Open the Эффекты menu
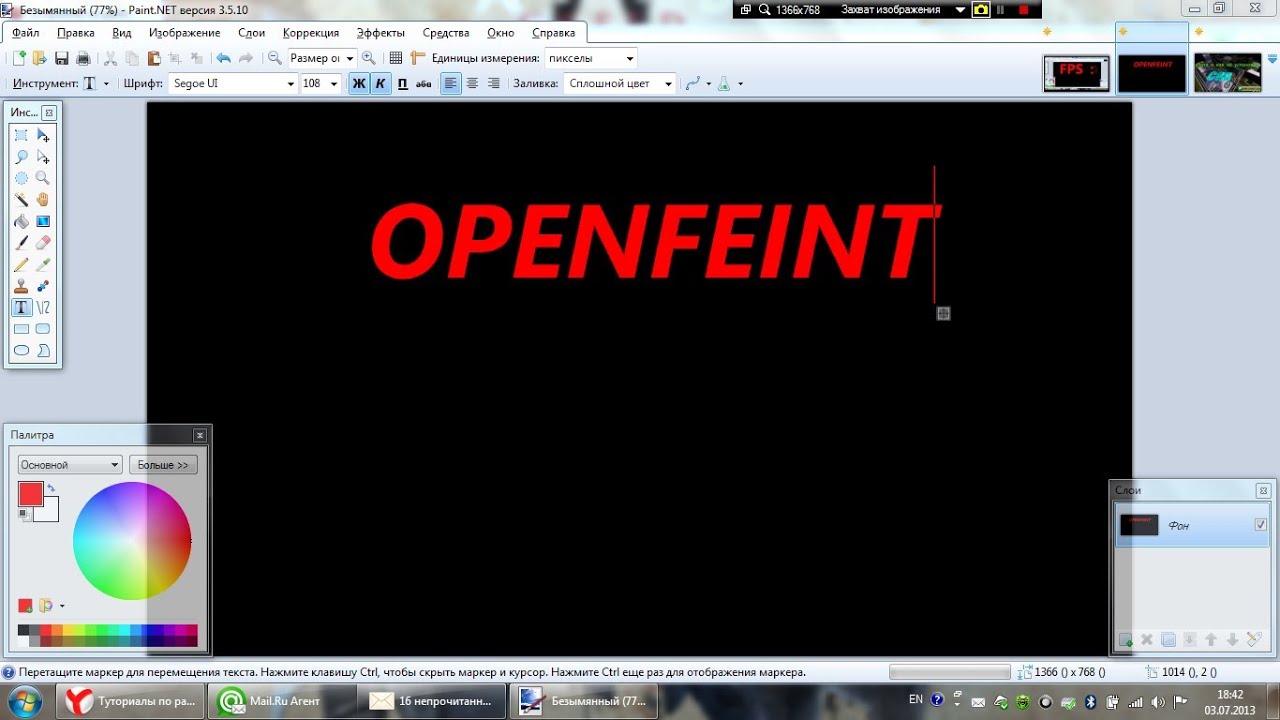 380,33
